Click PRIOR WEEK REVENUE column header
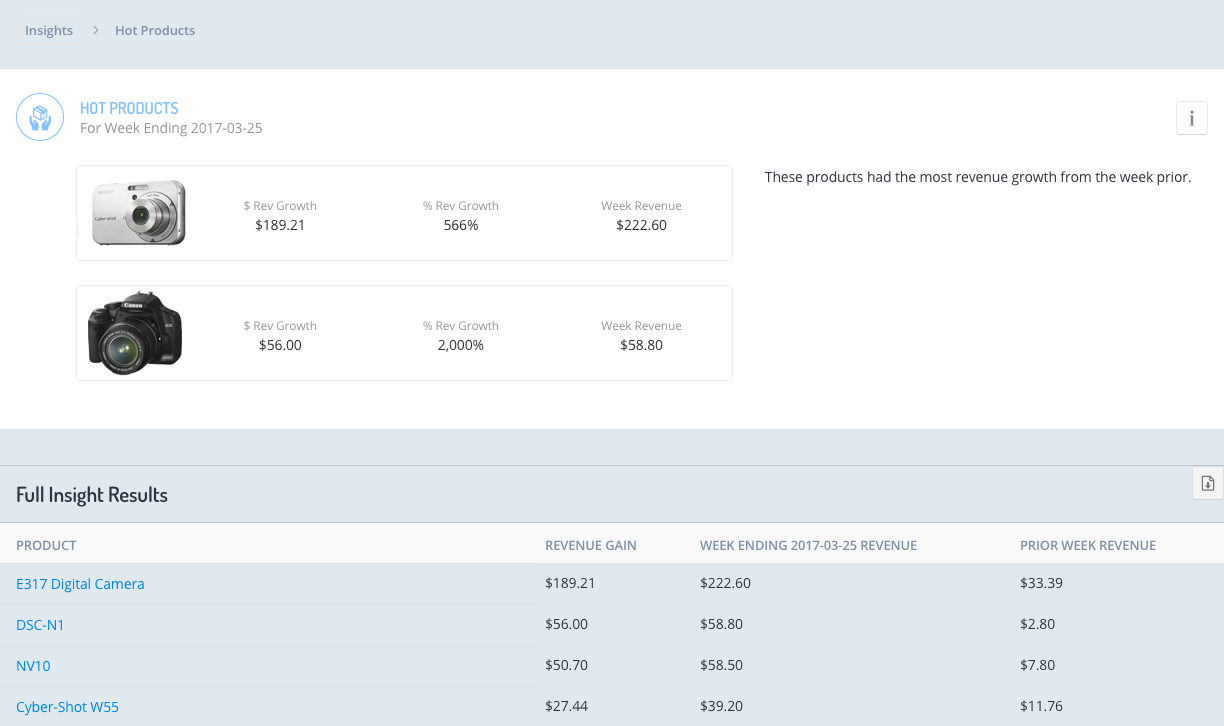 [x=1088, y=545]
